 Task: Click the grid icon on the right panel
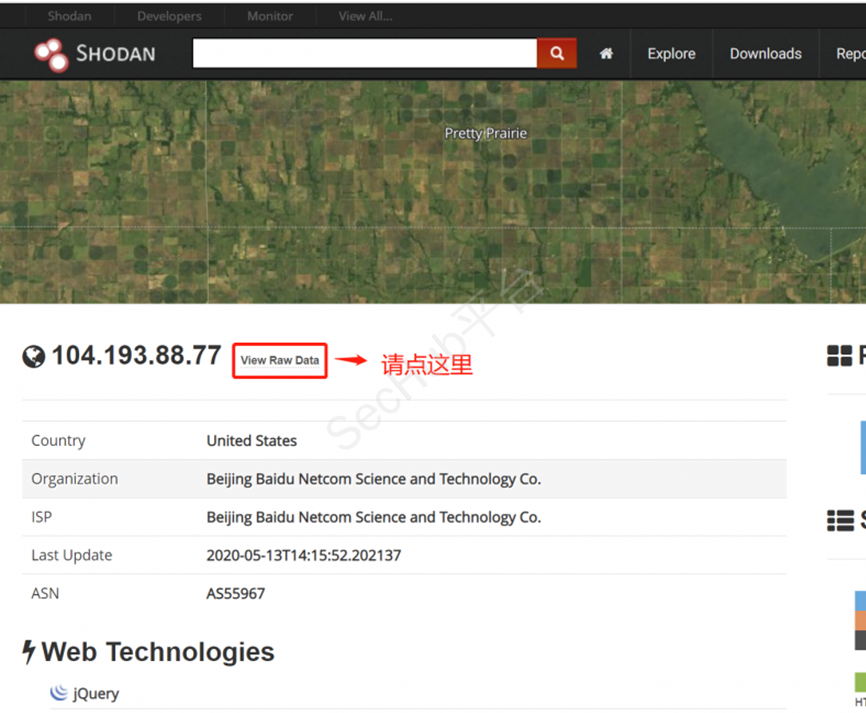[x=840, y=356]
